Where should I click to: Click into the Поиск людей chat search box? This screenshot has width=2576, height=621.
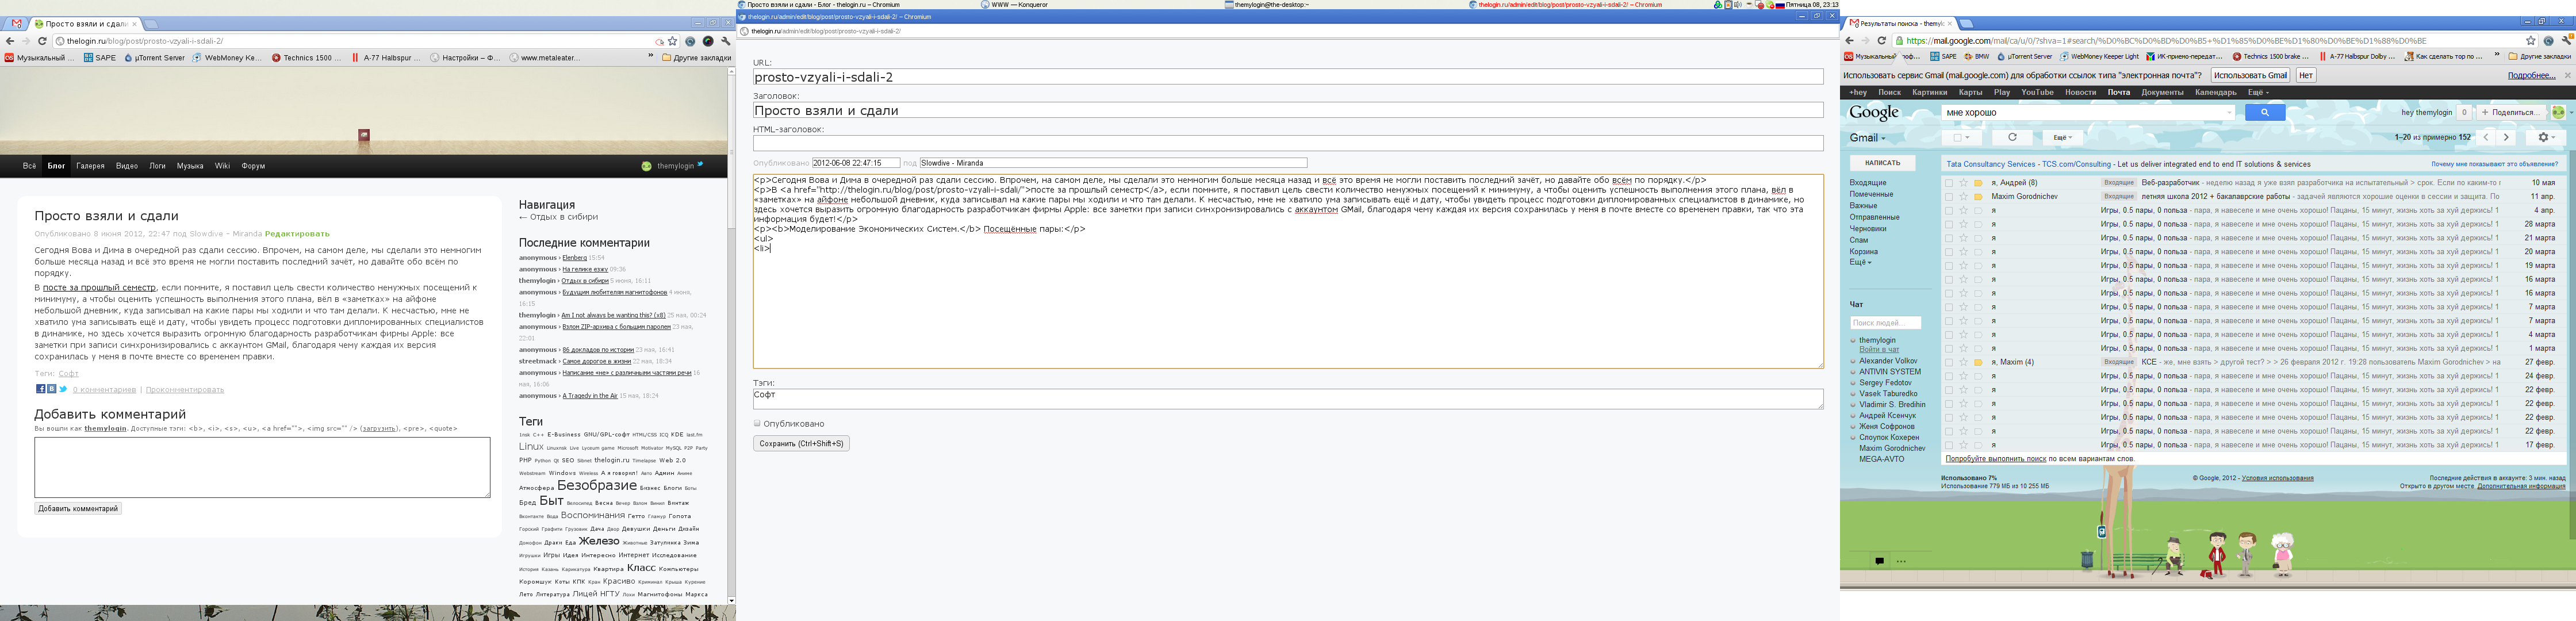pyautogui.click(x=1885, y=323)
